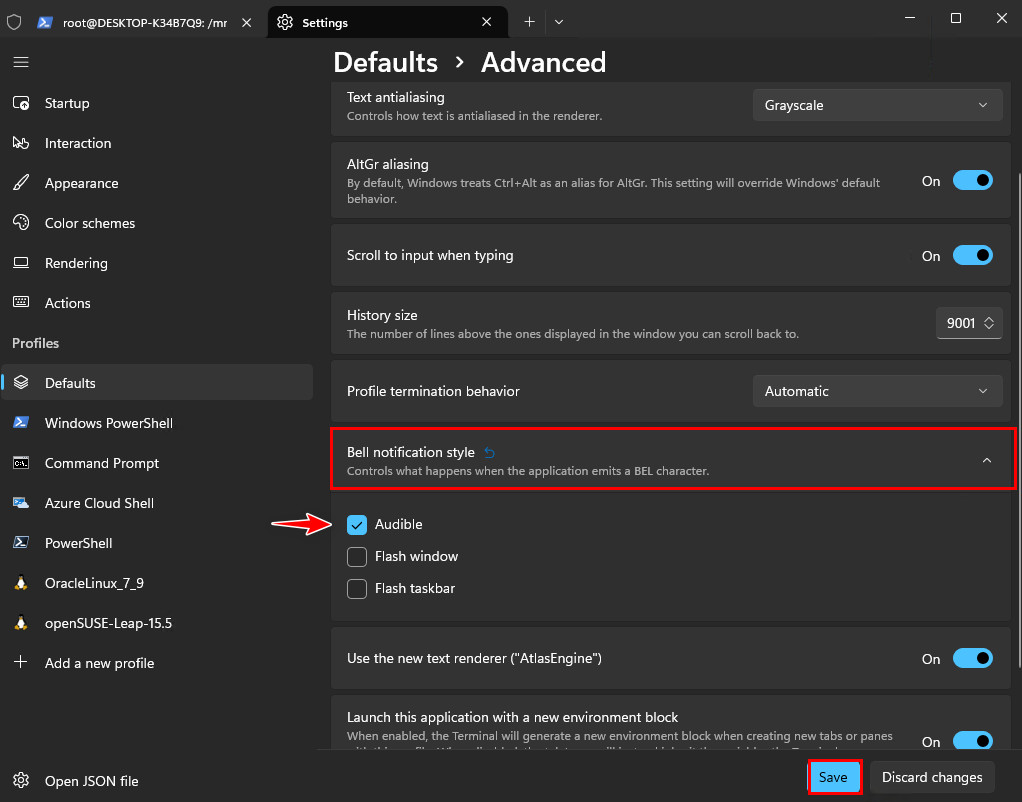Go to the Interaction settings page
Image resolution: width=1022 pixels, height=802 pixels.
point(157,143)
